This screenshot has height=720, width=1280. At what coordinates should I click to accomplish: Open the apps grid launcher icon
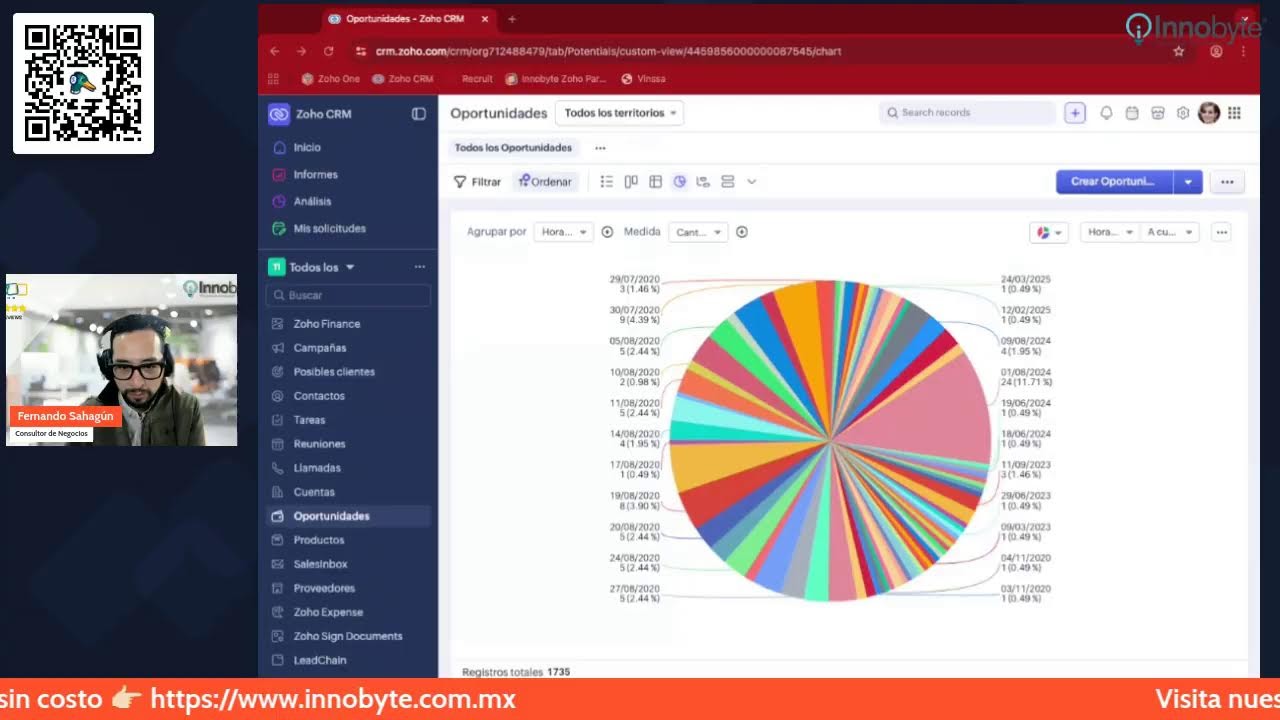(x=1234, y=113)
